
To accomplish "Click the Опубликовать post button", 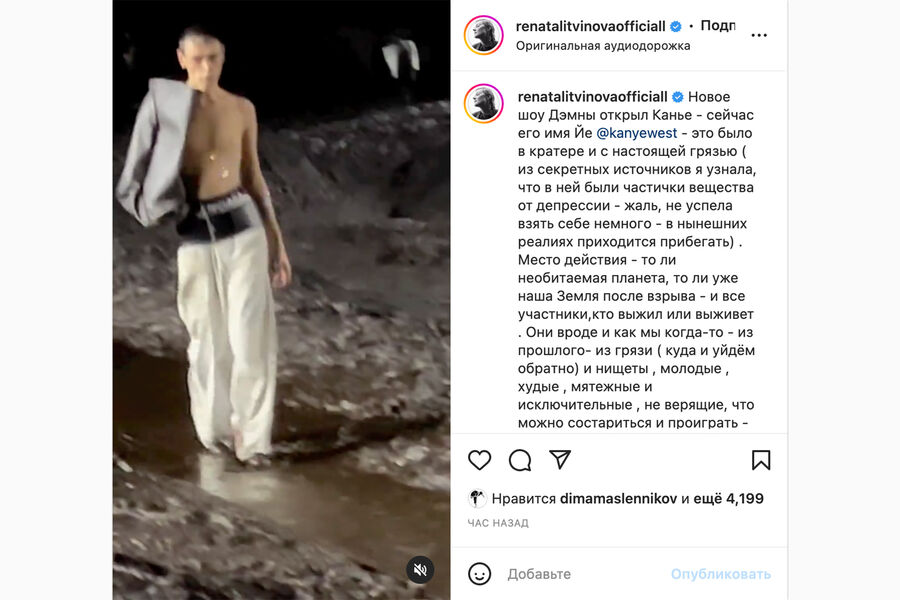I will [720, 574].
